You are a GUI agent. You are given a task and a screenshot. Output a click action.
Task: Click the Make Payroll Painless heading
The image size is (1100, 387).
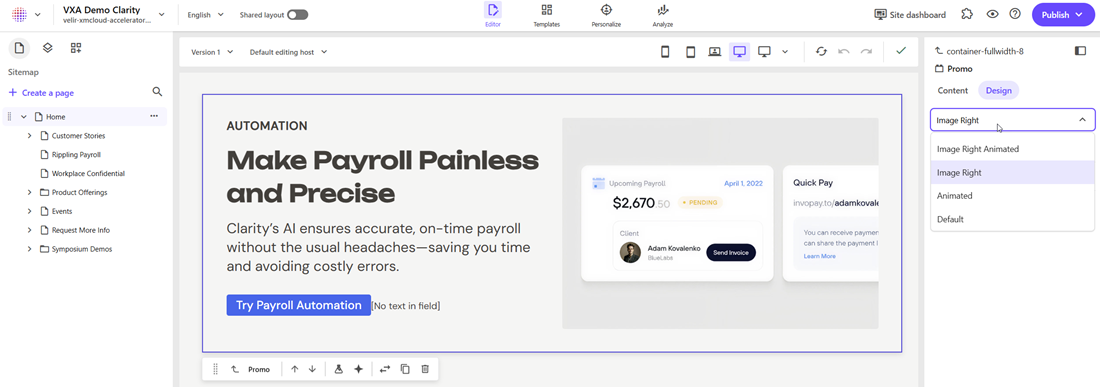pos(382,177)
